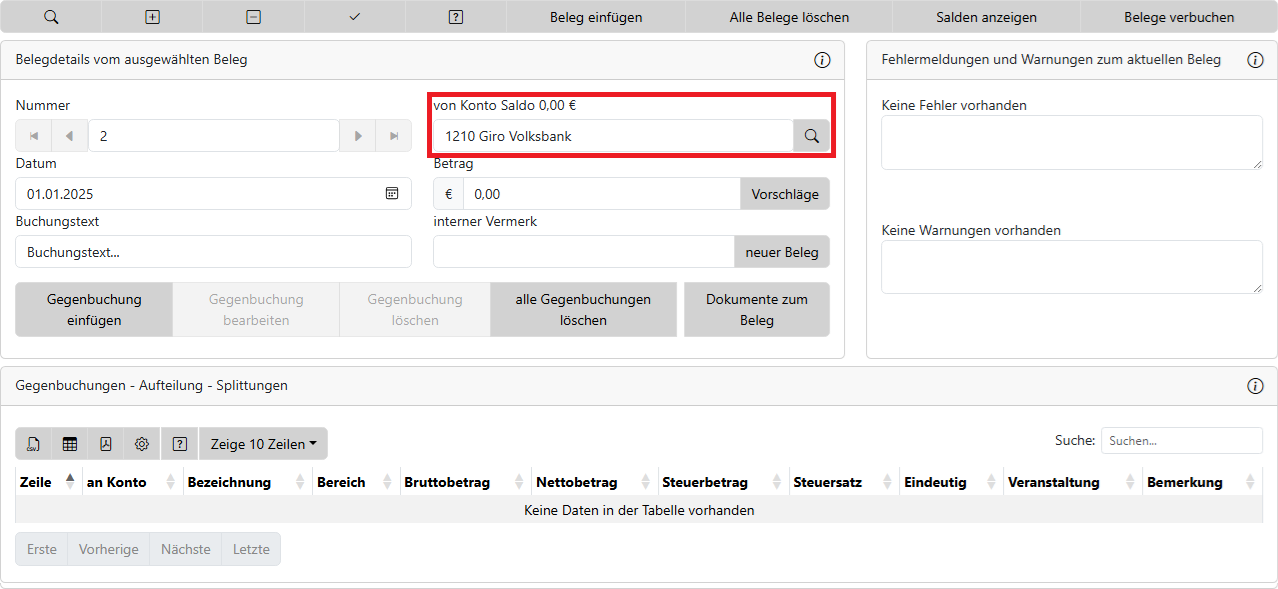Go to the next Beleg number

point(357,136)
